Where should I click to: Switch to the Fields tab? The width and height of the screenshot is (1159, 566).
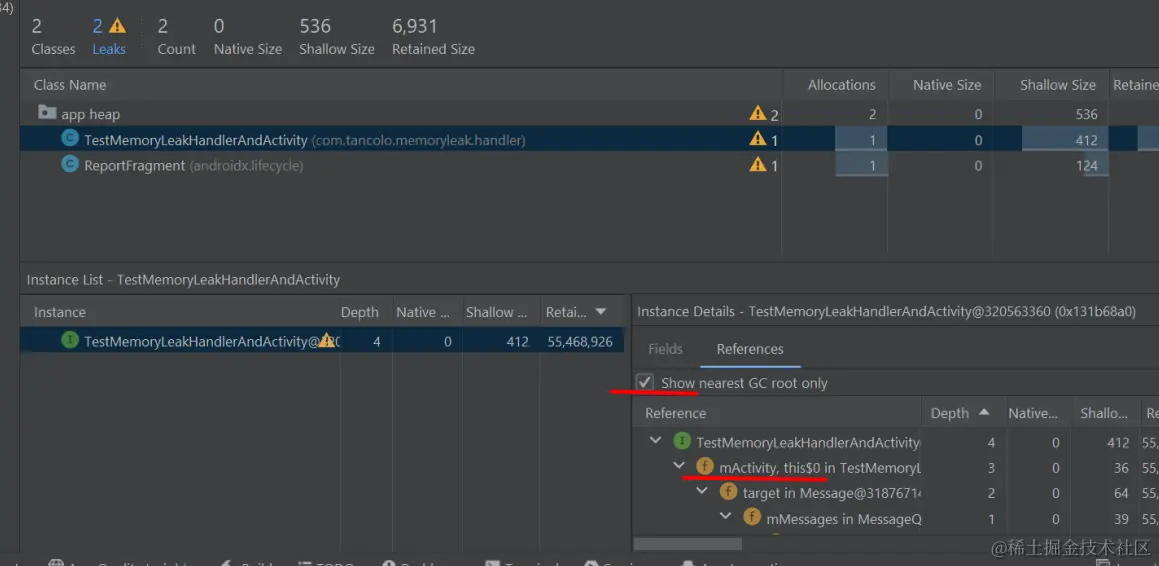(665, 350)
